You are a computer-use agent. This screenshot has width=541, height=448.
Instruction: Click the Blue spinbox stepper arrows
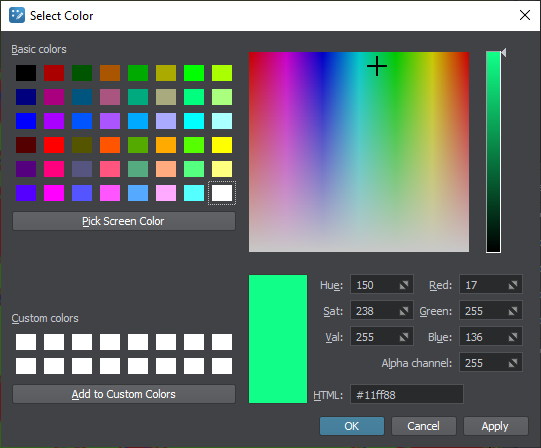tap(513, 337)
